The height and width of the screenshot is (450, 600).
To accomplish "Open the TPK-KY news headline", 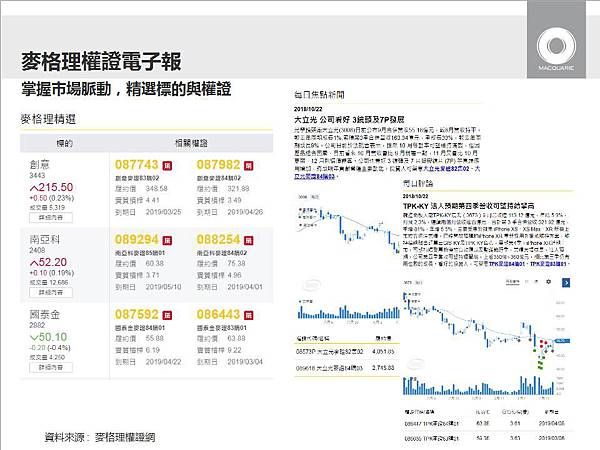I will tap(468, 206).
